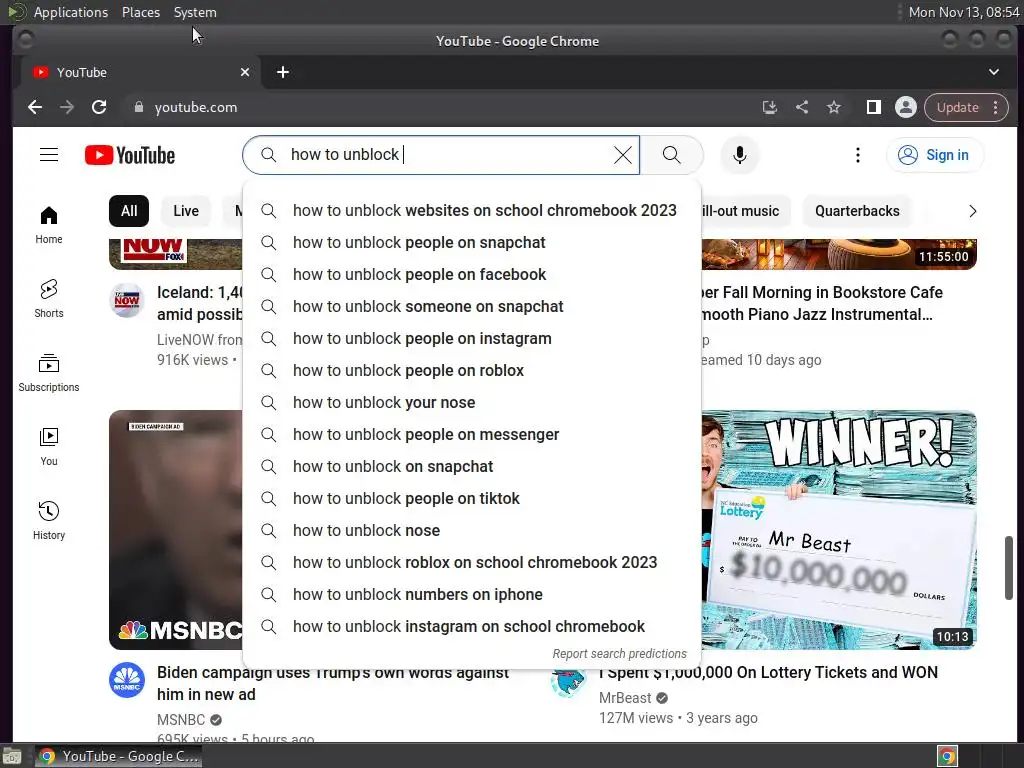
Task: Click the Chrome Update button
Action: 967,107
